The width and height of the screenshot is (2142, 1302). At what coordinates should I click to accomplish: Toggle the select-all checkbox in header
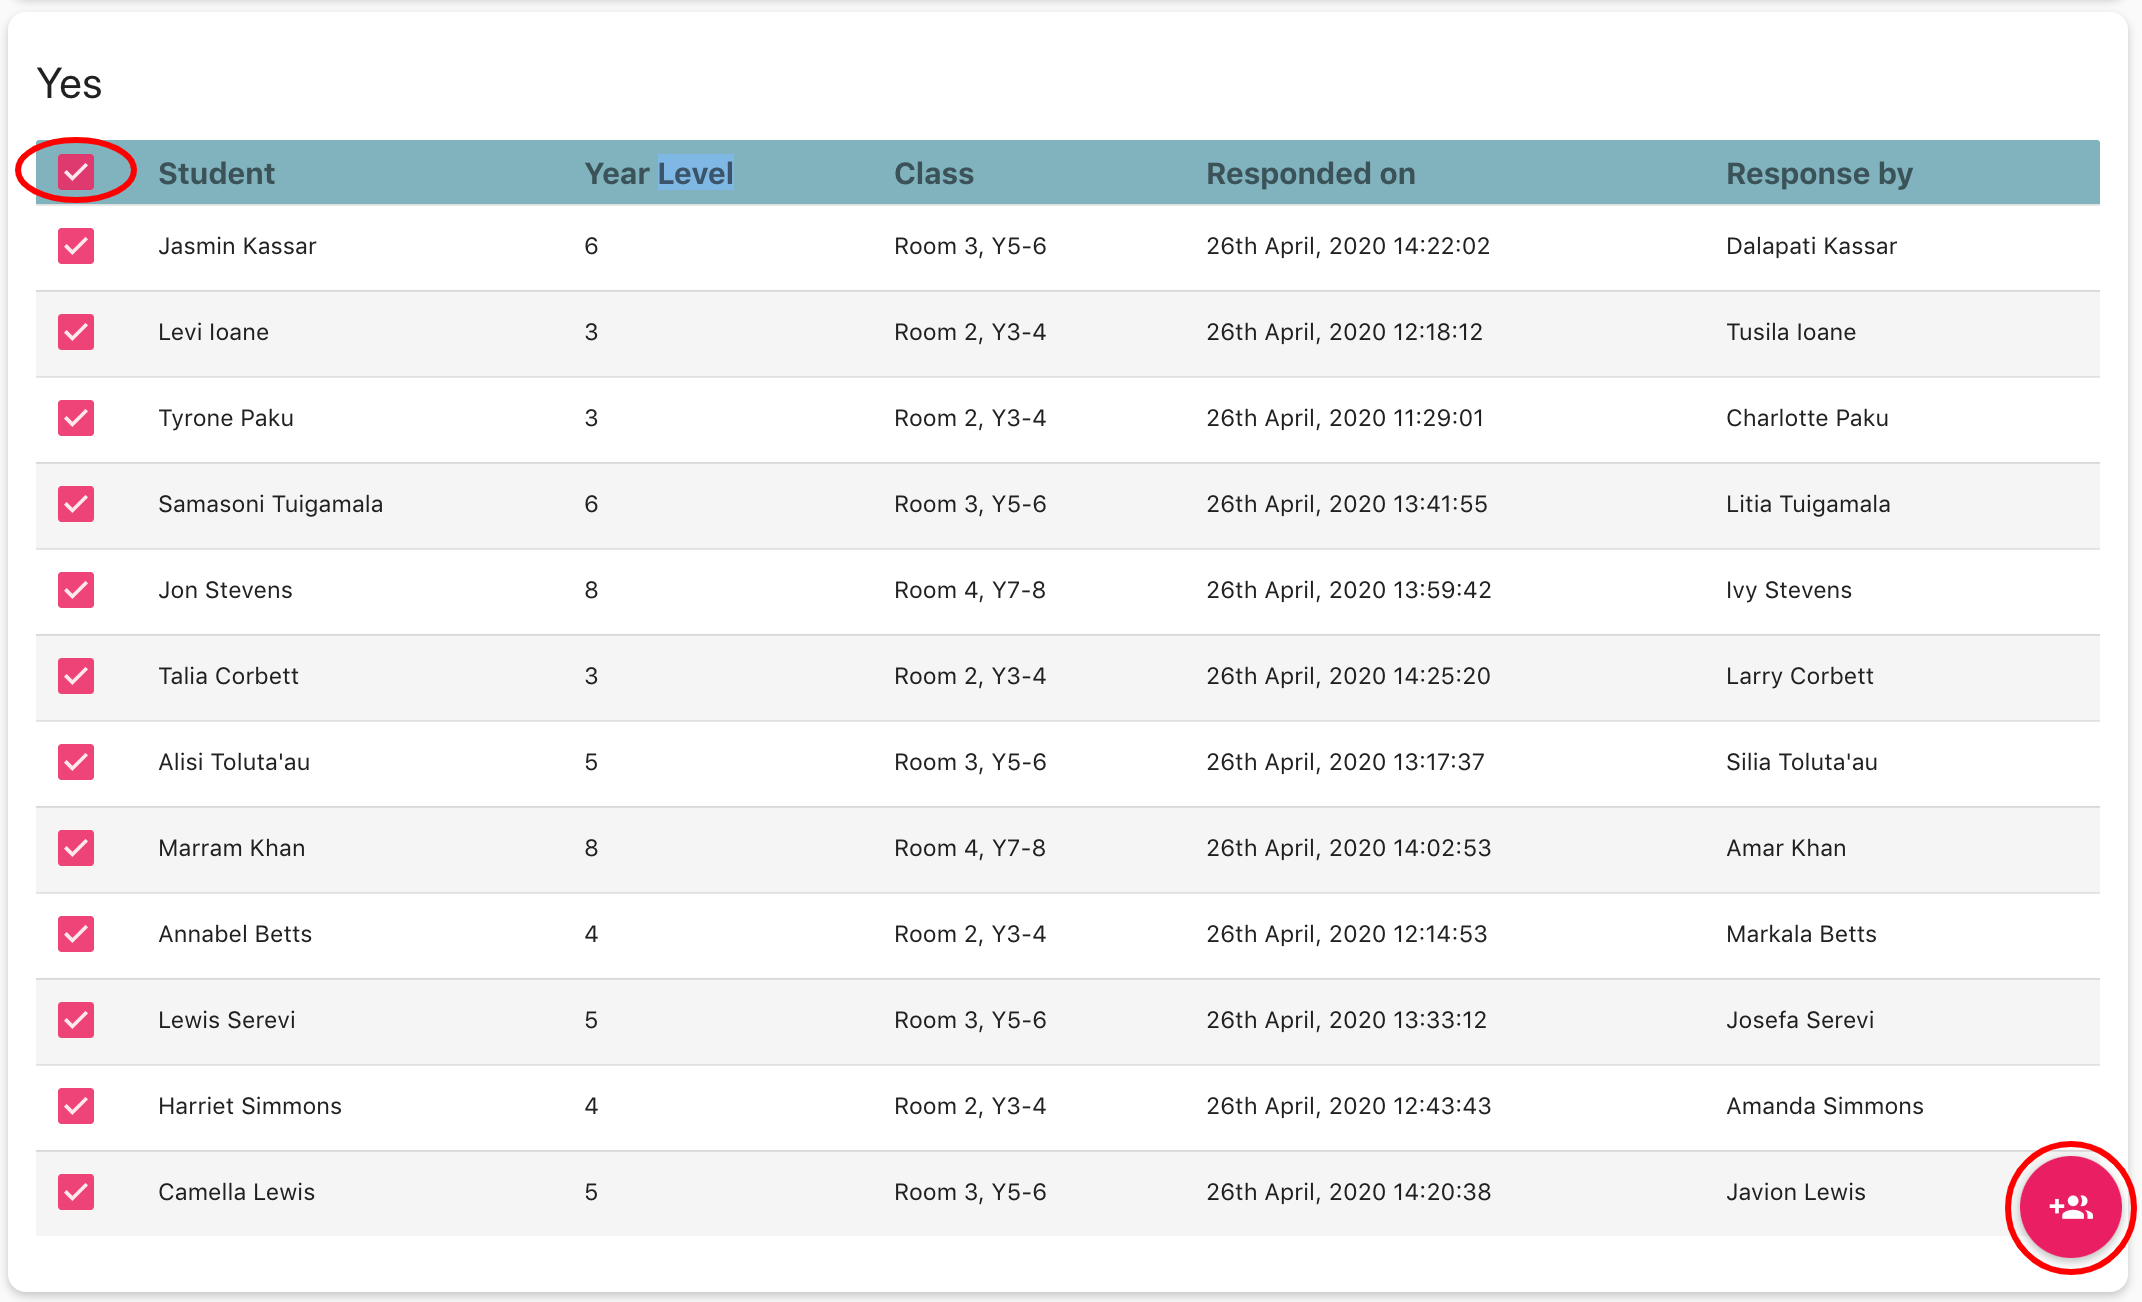[x=76, y=172]
